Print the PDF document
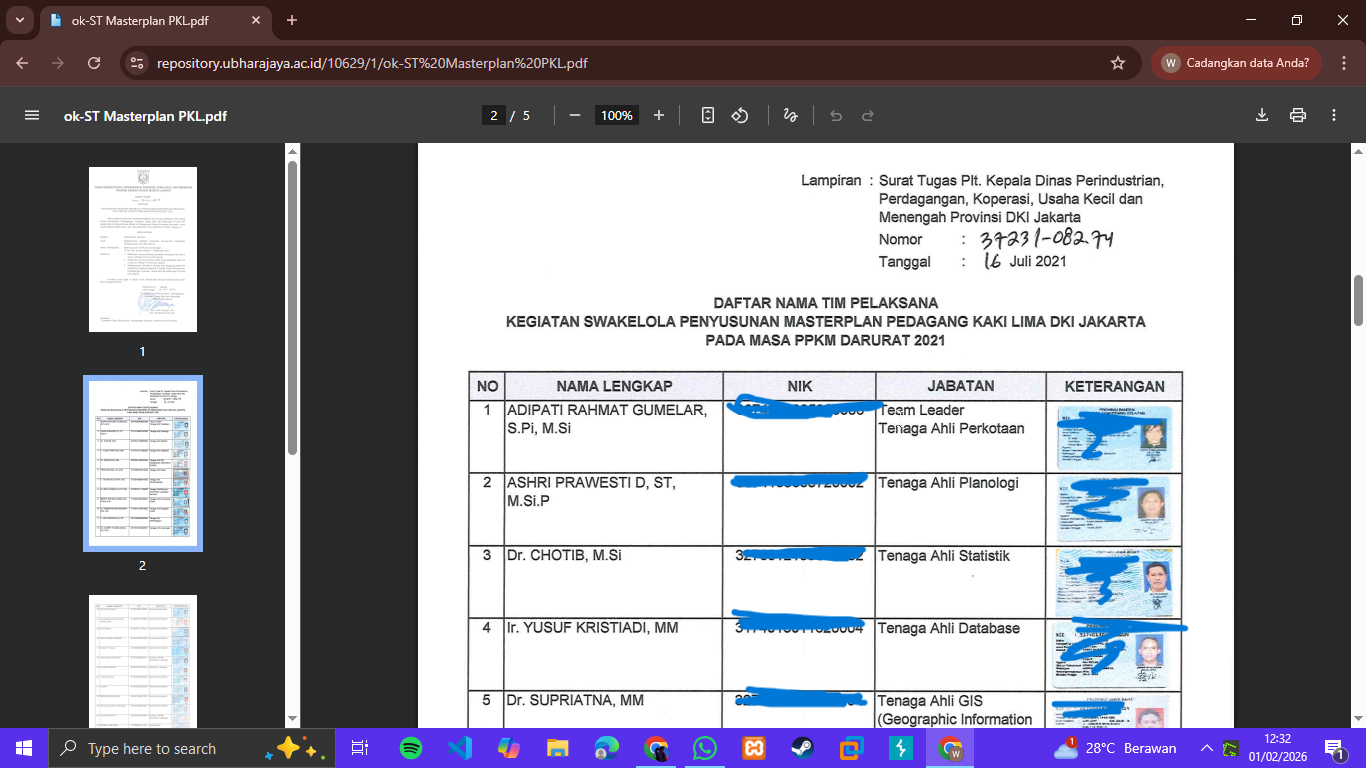This screenshot has width=1366, height=768. [x=1298, y=115]
